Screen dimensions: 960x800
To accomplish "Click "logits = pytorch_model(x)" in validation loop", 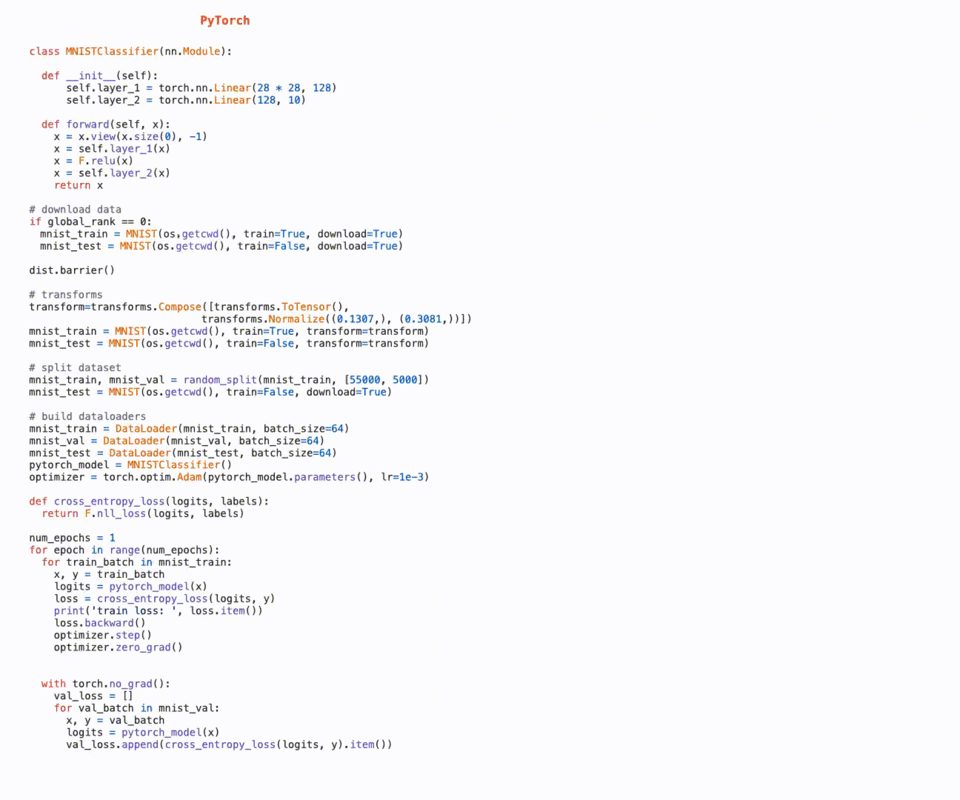I will [143, 733].
